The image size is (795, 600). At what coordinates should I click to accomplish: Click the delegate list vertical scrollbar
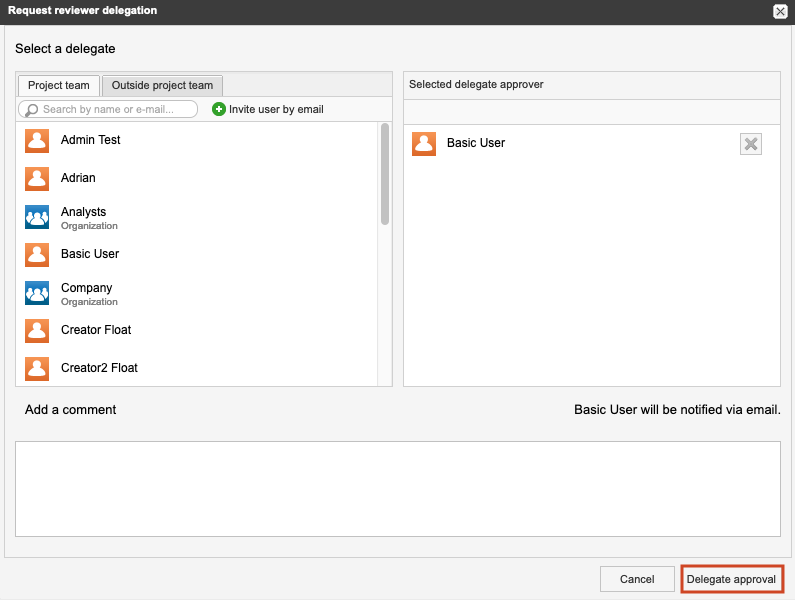click(x=385, y=175)
